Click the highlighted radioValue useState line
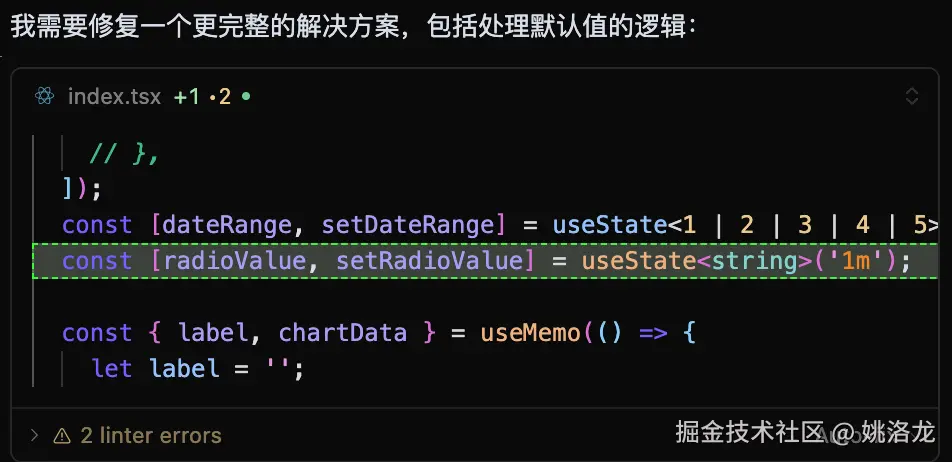Image resolution: width=952 pixels, height=462 pixels. point(485,261)
